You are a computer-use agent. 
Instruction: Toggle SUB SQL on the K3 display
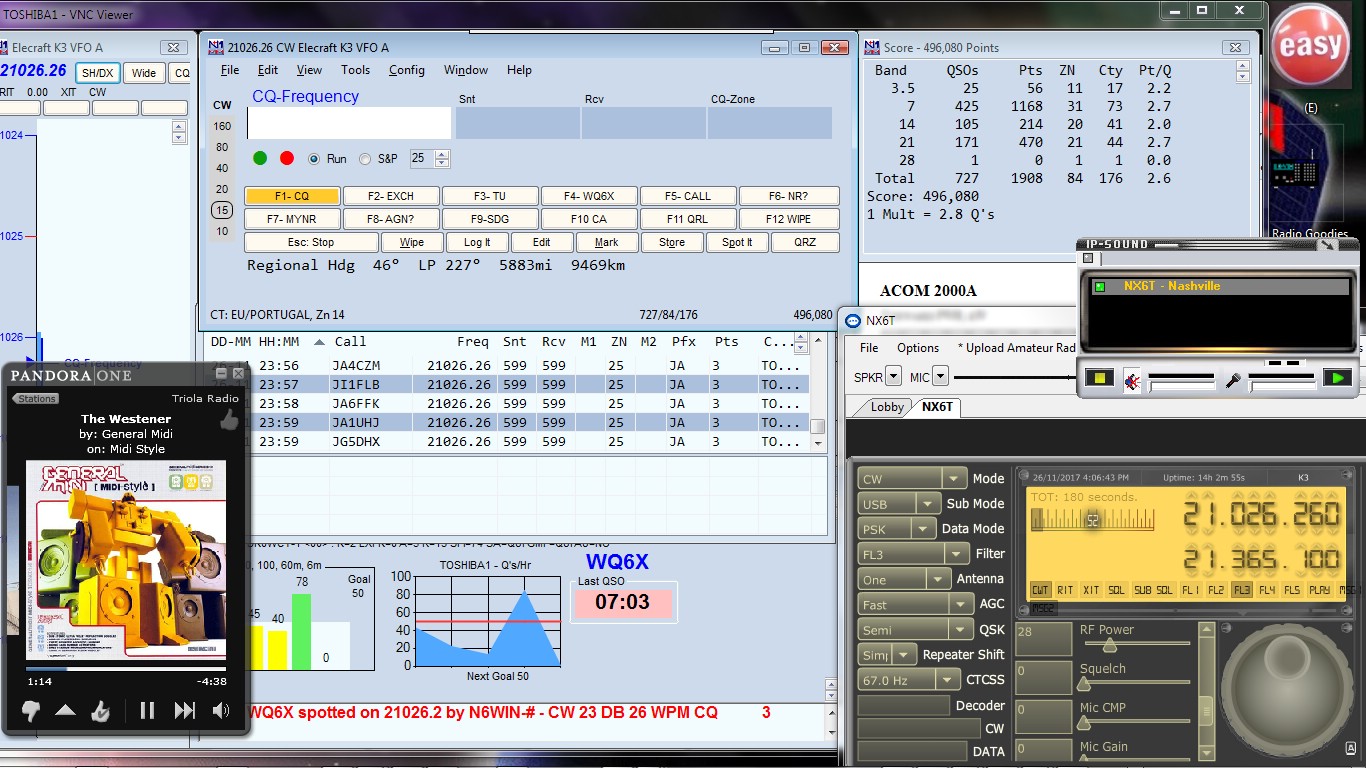pyautogui.click(x=1153, y=590)
